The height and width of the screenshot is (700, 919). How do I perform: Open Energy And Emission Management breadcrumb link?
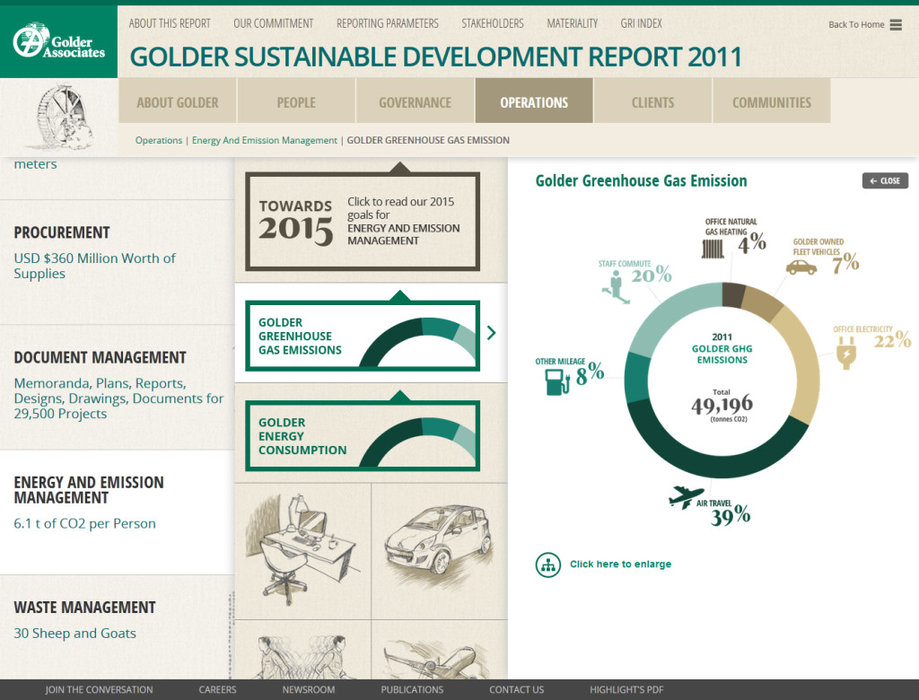[264, 141]
